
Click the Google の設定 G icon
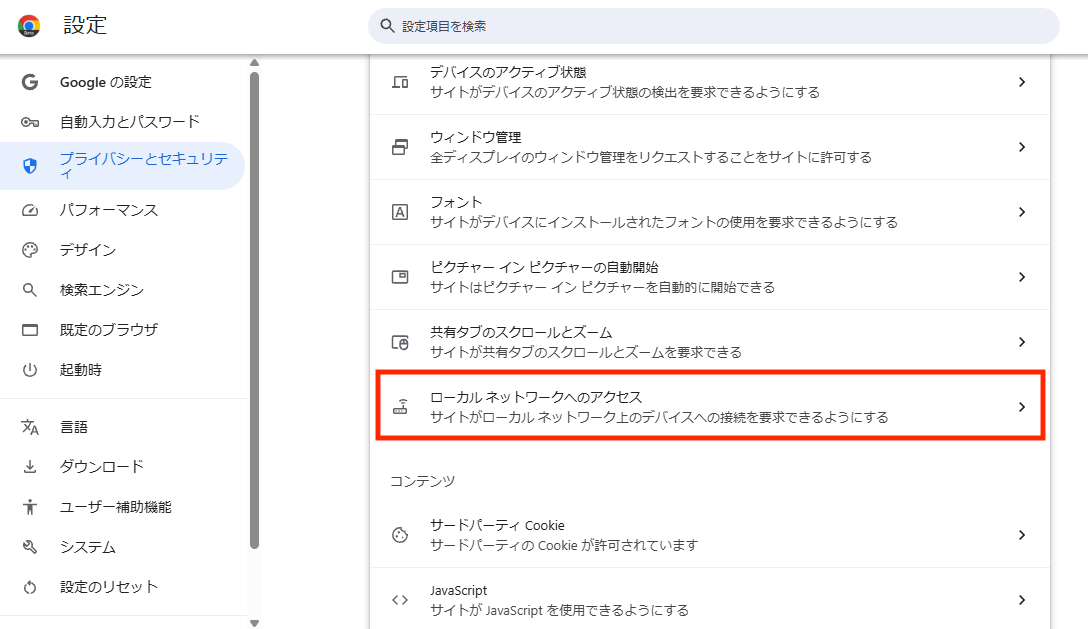pos(30,82)
